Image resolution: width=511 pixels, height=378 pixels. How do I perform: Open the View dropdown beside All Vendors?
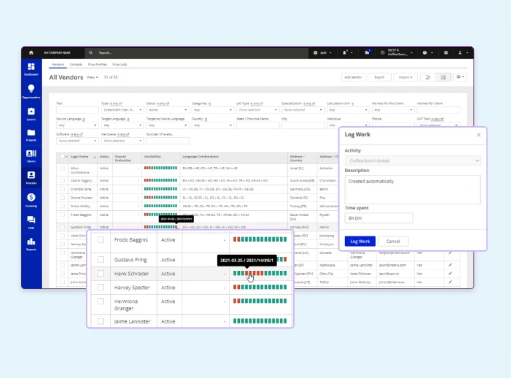click(x=92, y=77)
